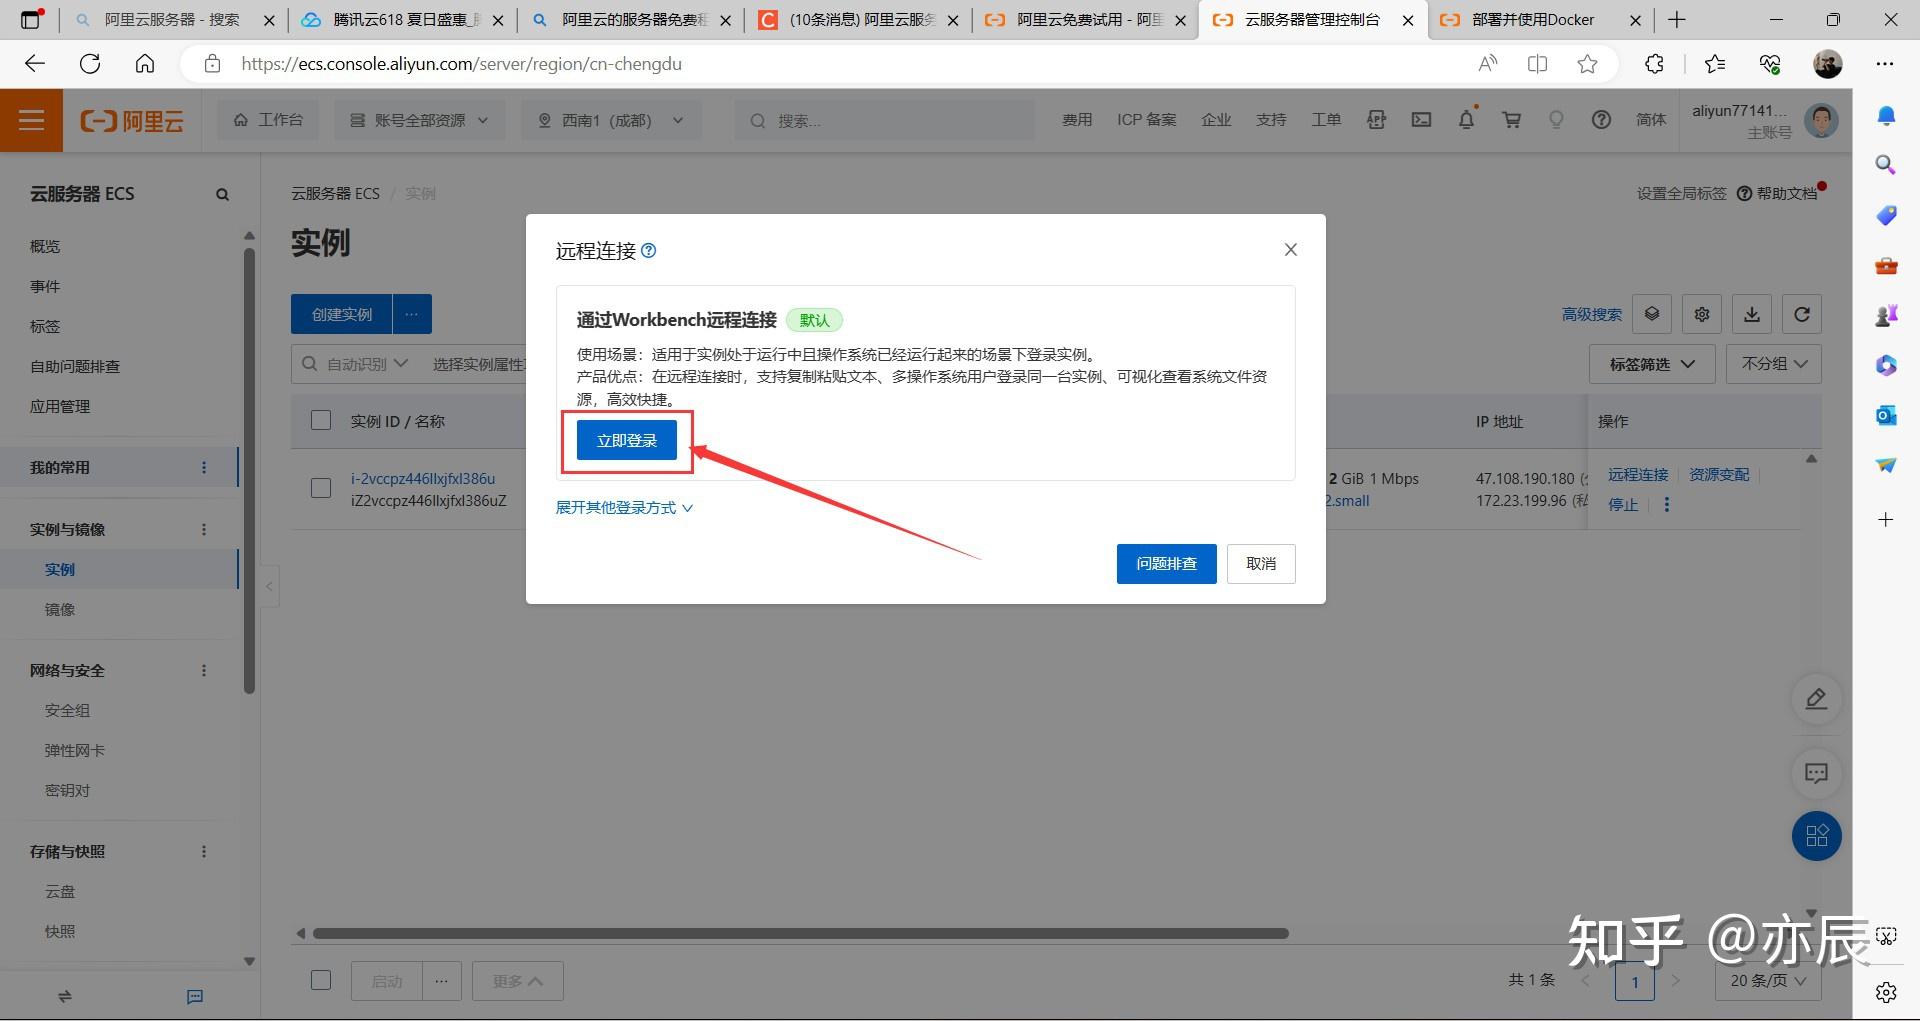Image resolution: width=1920 pixels, height=1021 pixels.
Task: Focus the console 搜索 input field
Action: pos(885,120)
